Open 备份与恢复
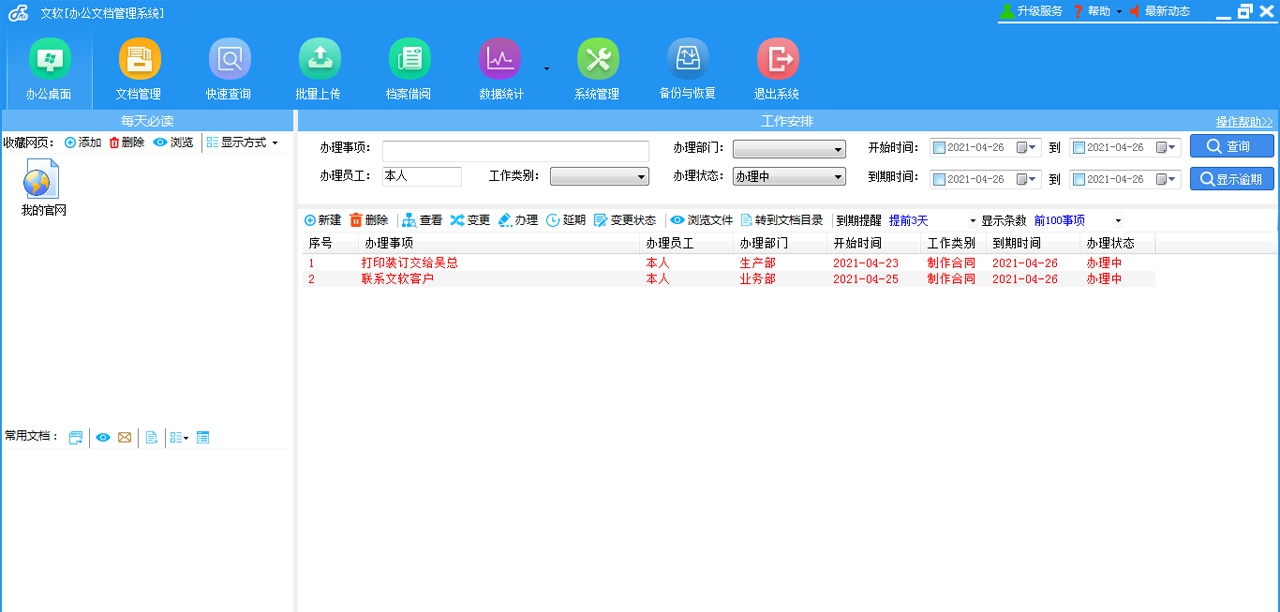 [688, 67]
